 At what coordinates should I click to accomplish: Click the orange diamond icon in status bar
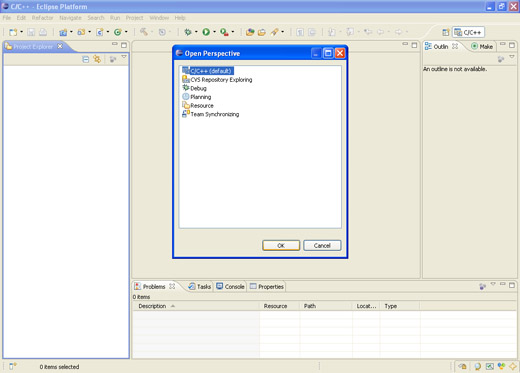pos(513,366)
